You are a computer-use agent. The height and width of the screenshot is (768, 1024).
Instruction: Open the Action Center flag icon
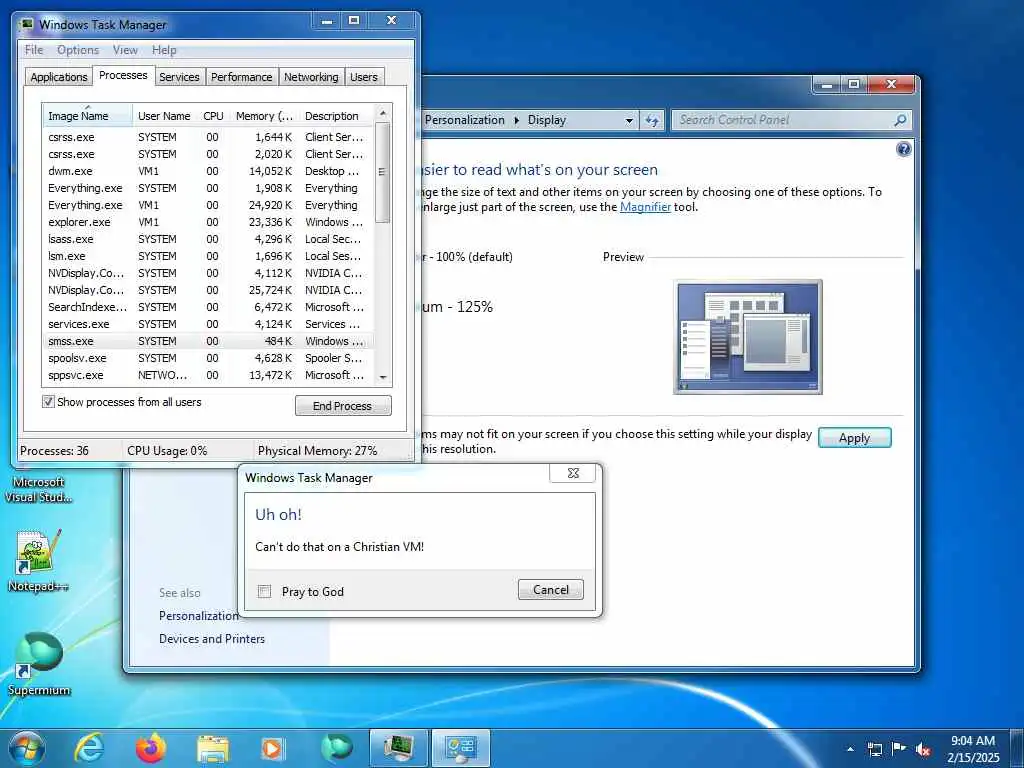(x=899, y=749)
